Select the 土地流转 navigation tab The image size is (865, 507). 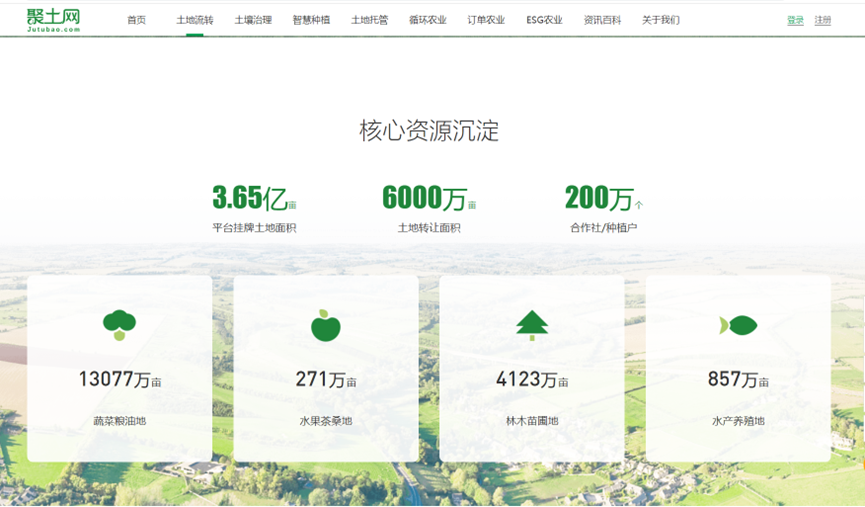(194, 20)
